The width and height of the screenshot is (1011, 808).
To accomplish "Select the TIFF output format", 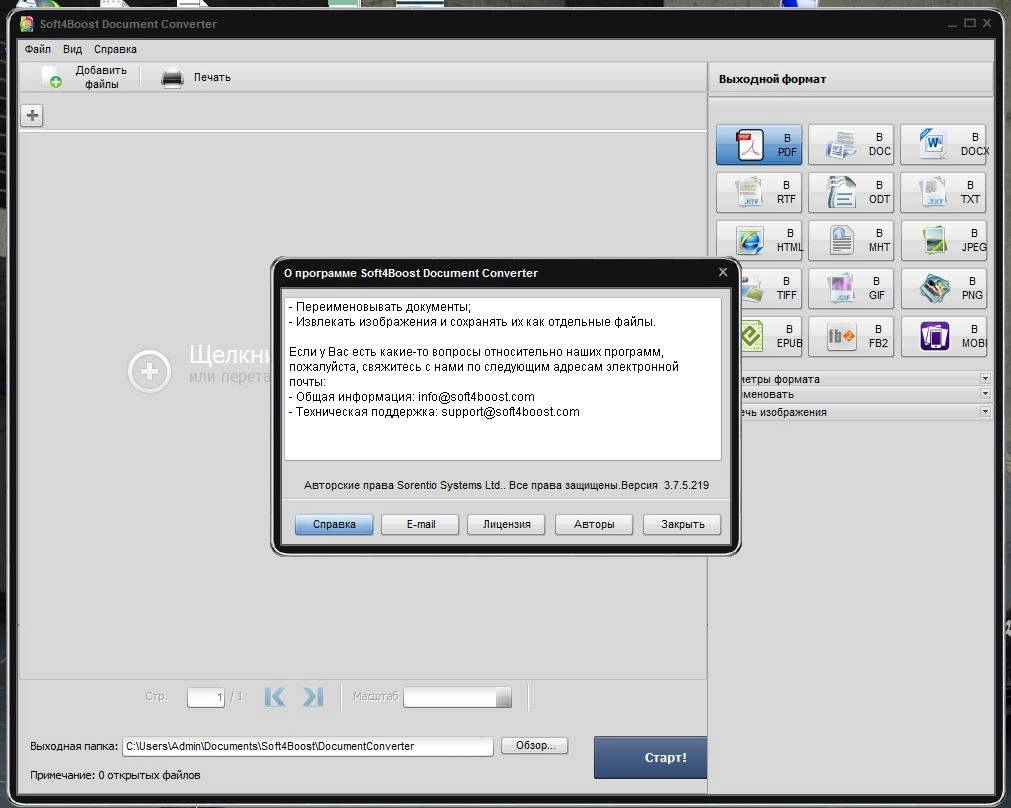I will click(771, 288).
